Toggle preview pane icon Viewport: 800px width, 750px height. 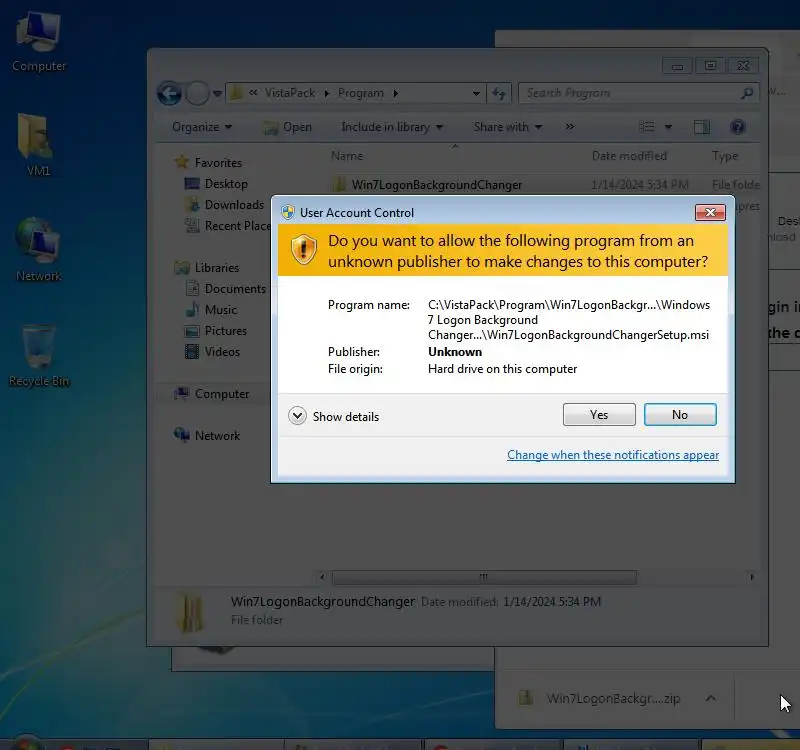[702, 127]
